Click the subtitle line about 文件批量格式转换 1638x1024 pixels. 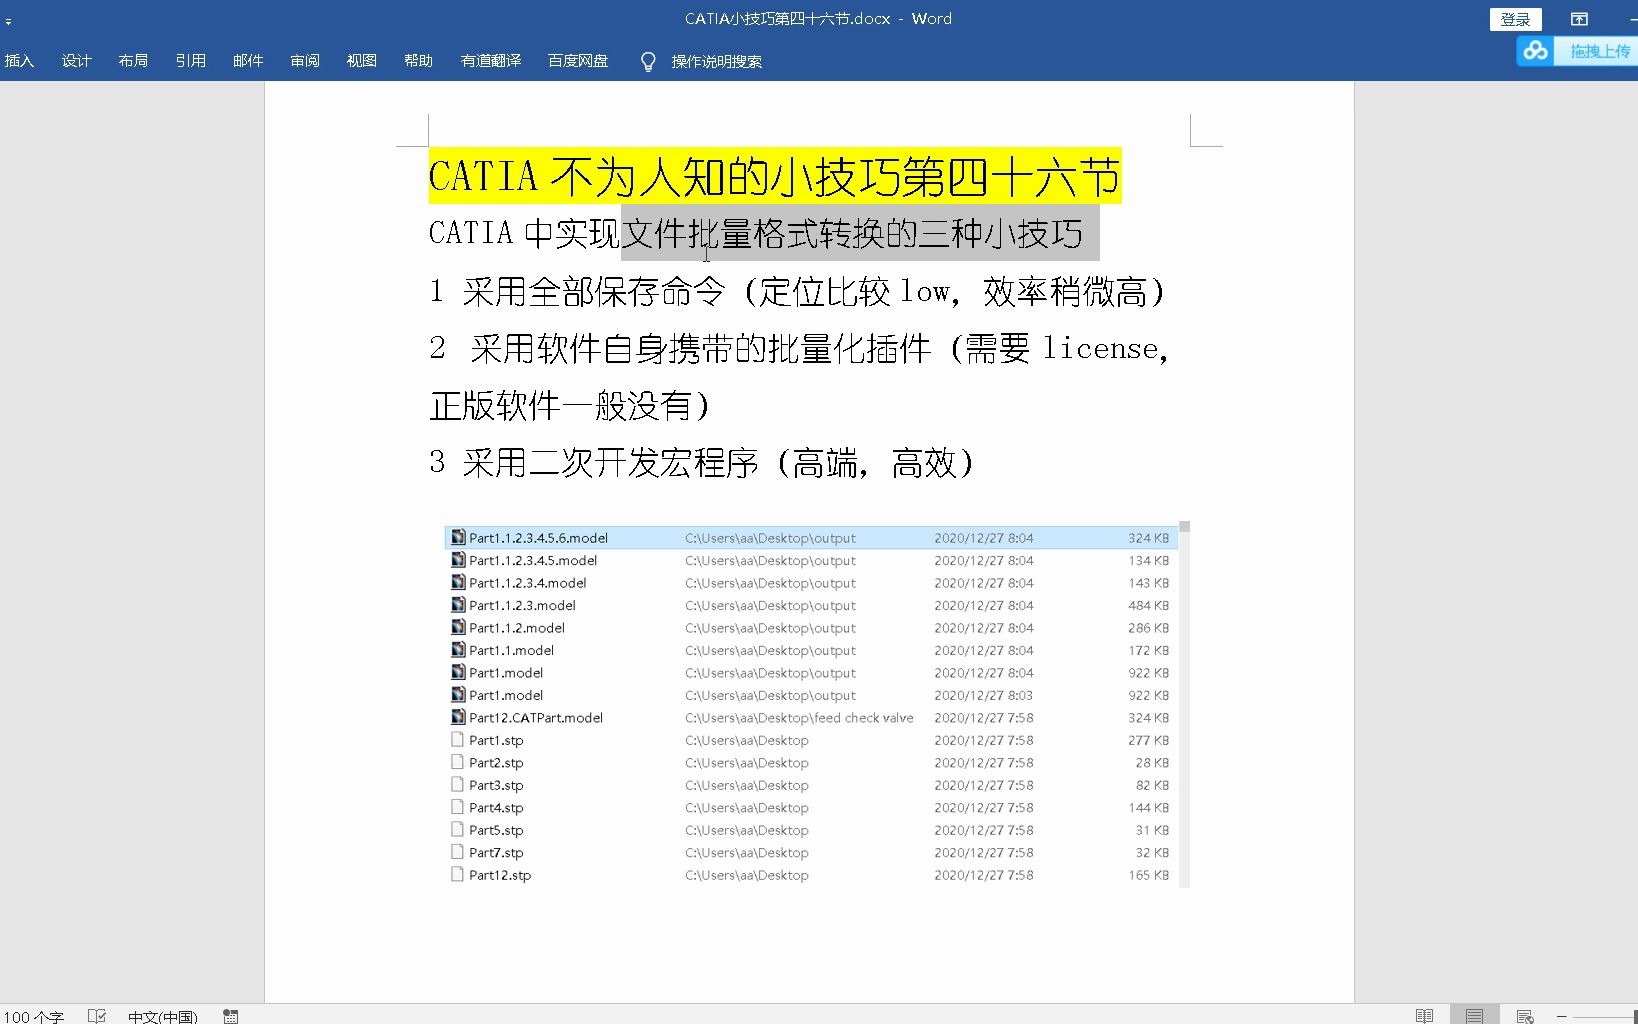tap(756, 233)
